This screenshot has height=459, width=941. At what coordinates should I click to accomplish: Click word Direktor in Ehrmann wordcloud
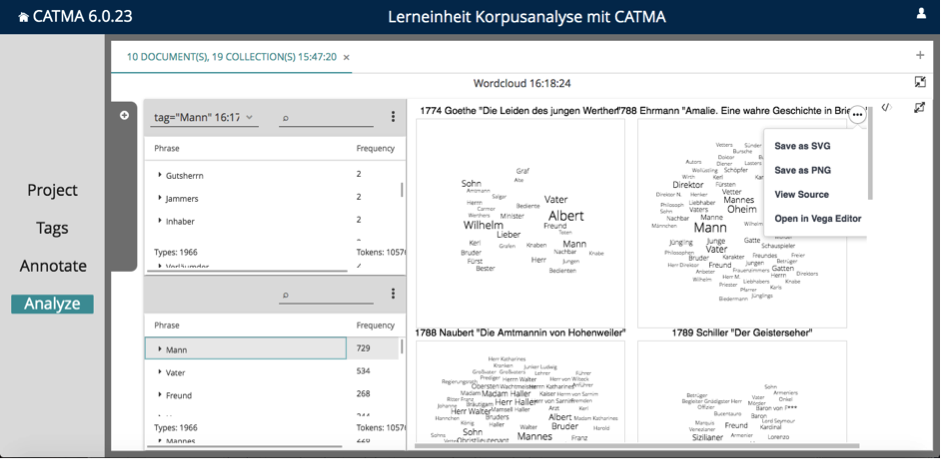click(688, 185)
